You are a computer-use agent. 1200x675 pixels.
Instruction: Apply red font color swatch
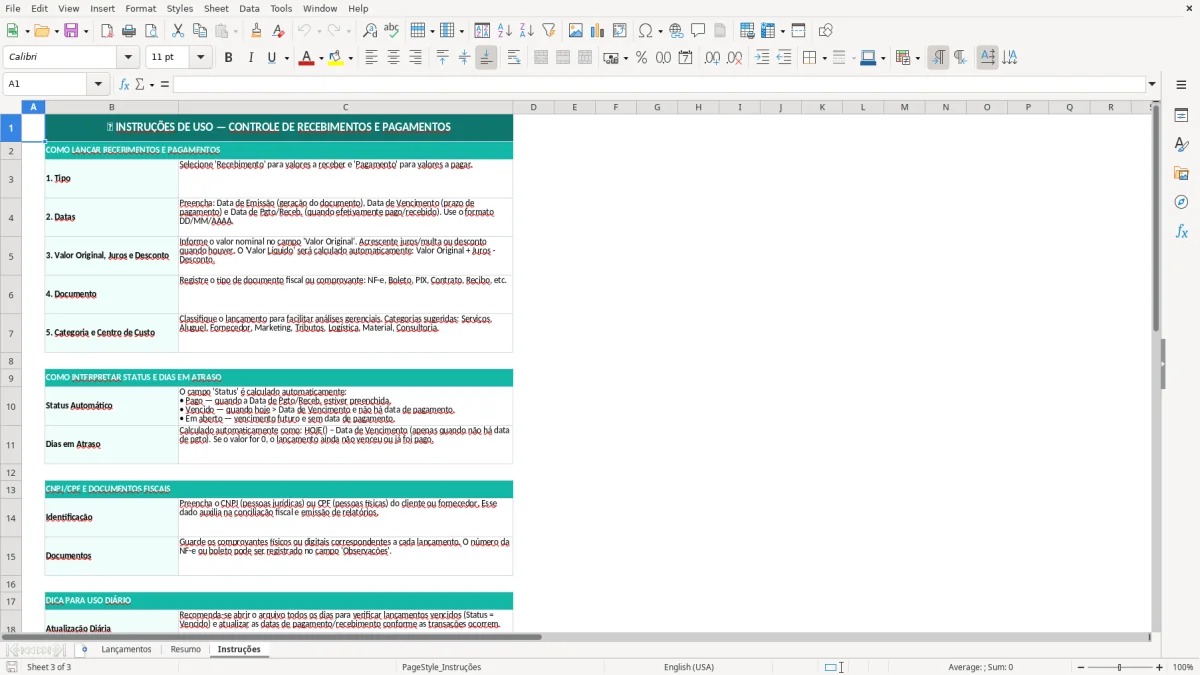[x=306, y=58]
